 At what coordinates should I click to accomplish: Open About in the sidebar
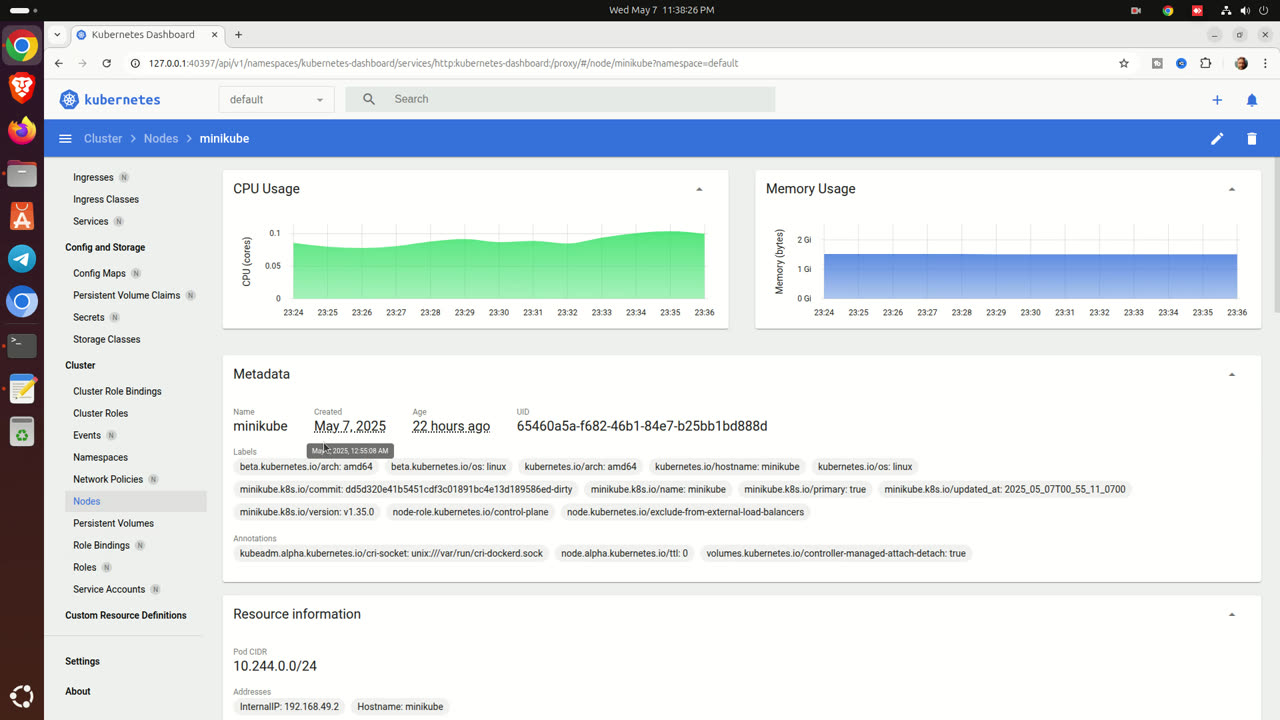(78, 691)
